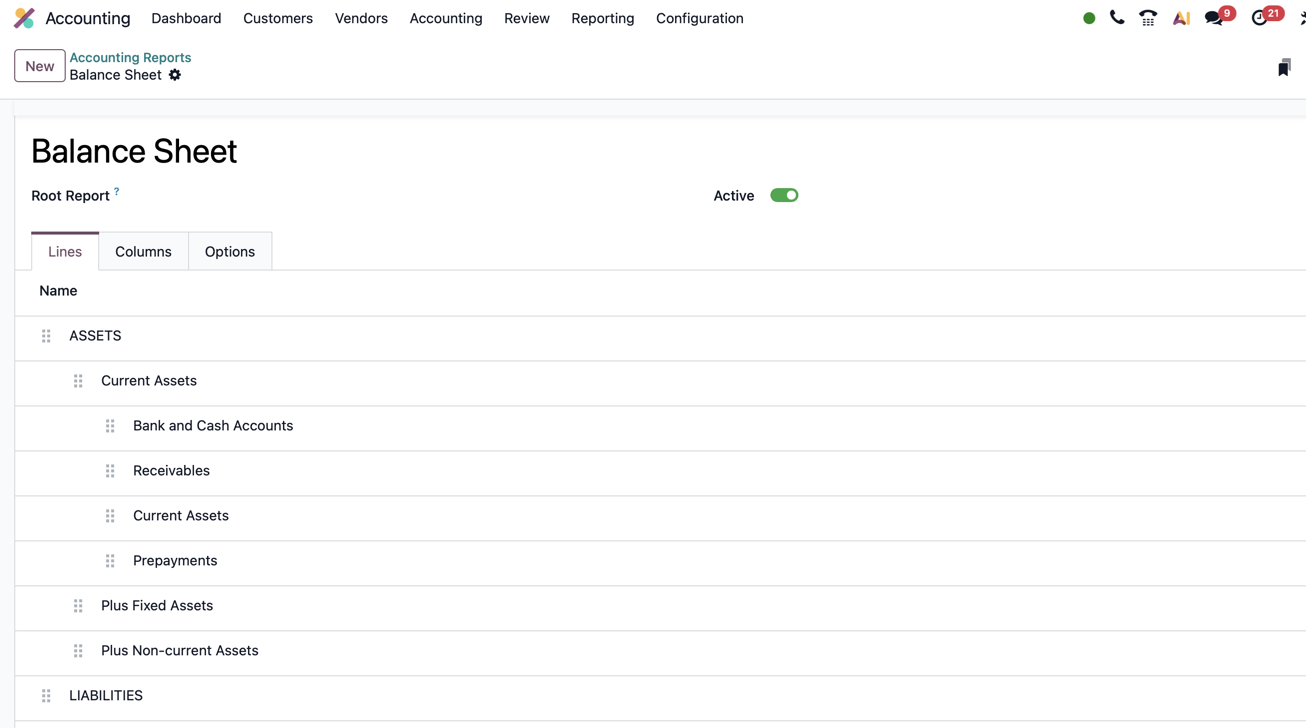Click the drag handle of ASSETS row
1307x728 pixels.
(46, 336)
